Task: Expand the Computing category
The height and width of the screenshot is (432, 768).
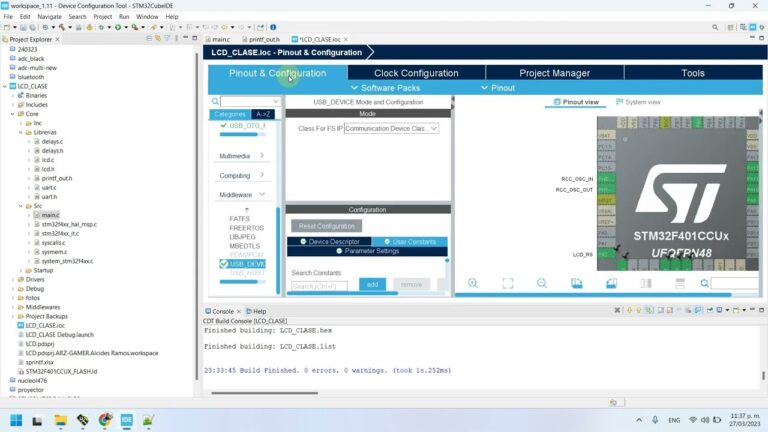Action: click(242, 175)
